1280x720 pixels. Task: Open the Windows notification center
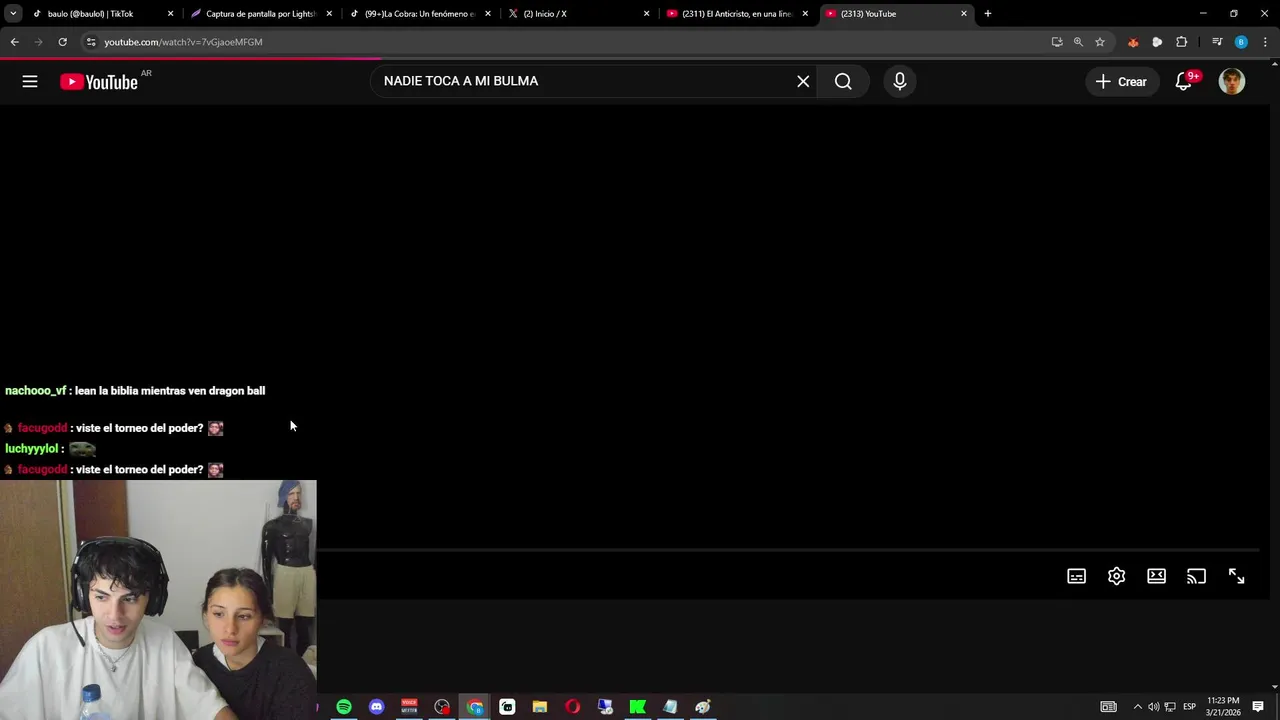(1258, 707)
